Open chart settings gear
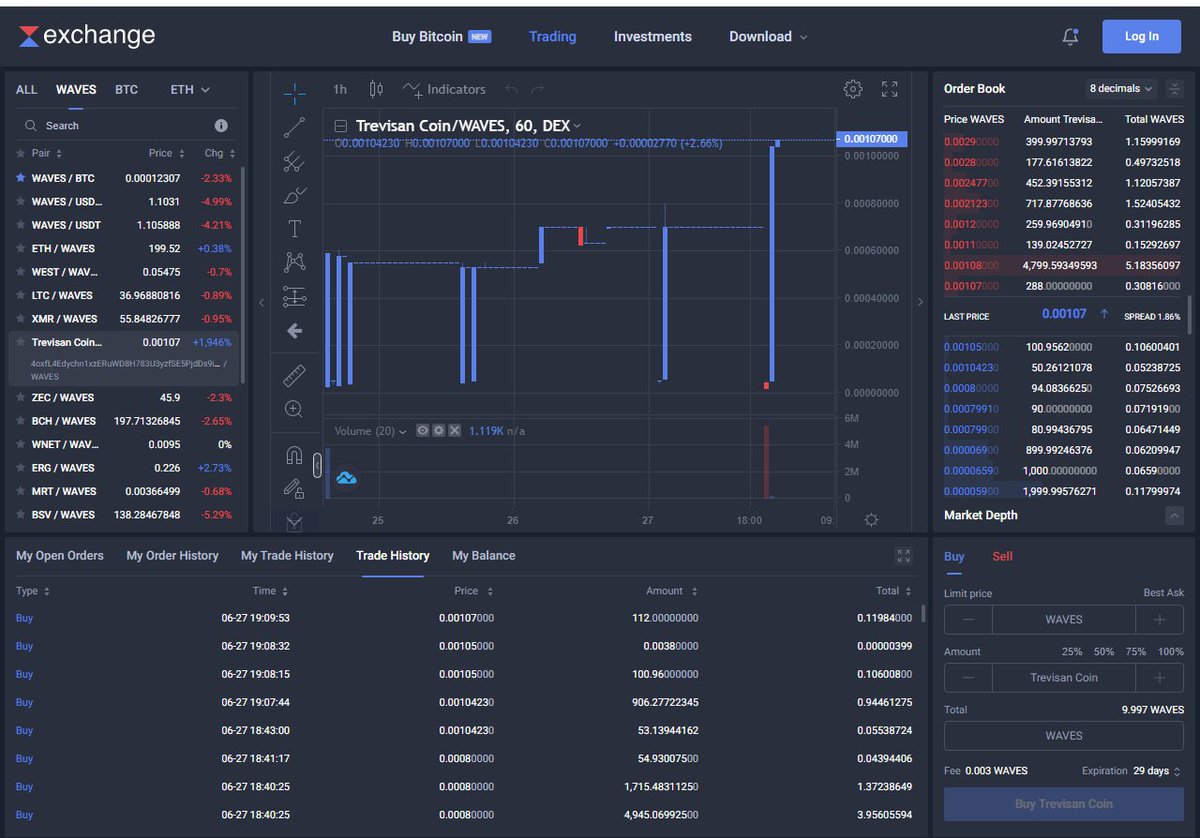 pyautogui.click(x=853, y=89)
